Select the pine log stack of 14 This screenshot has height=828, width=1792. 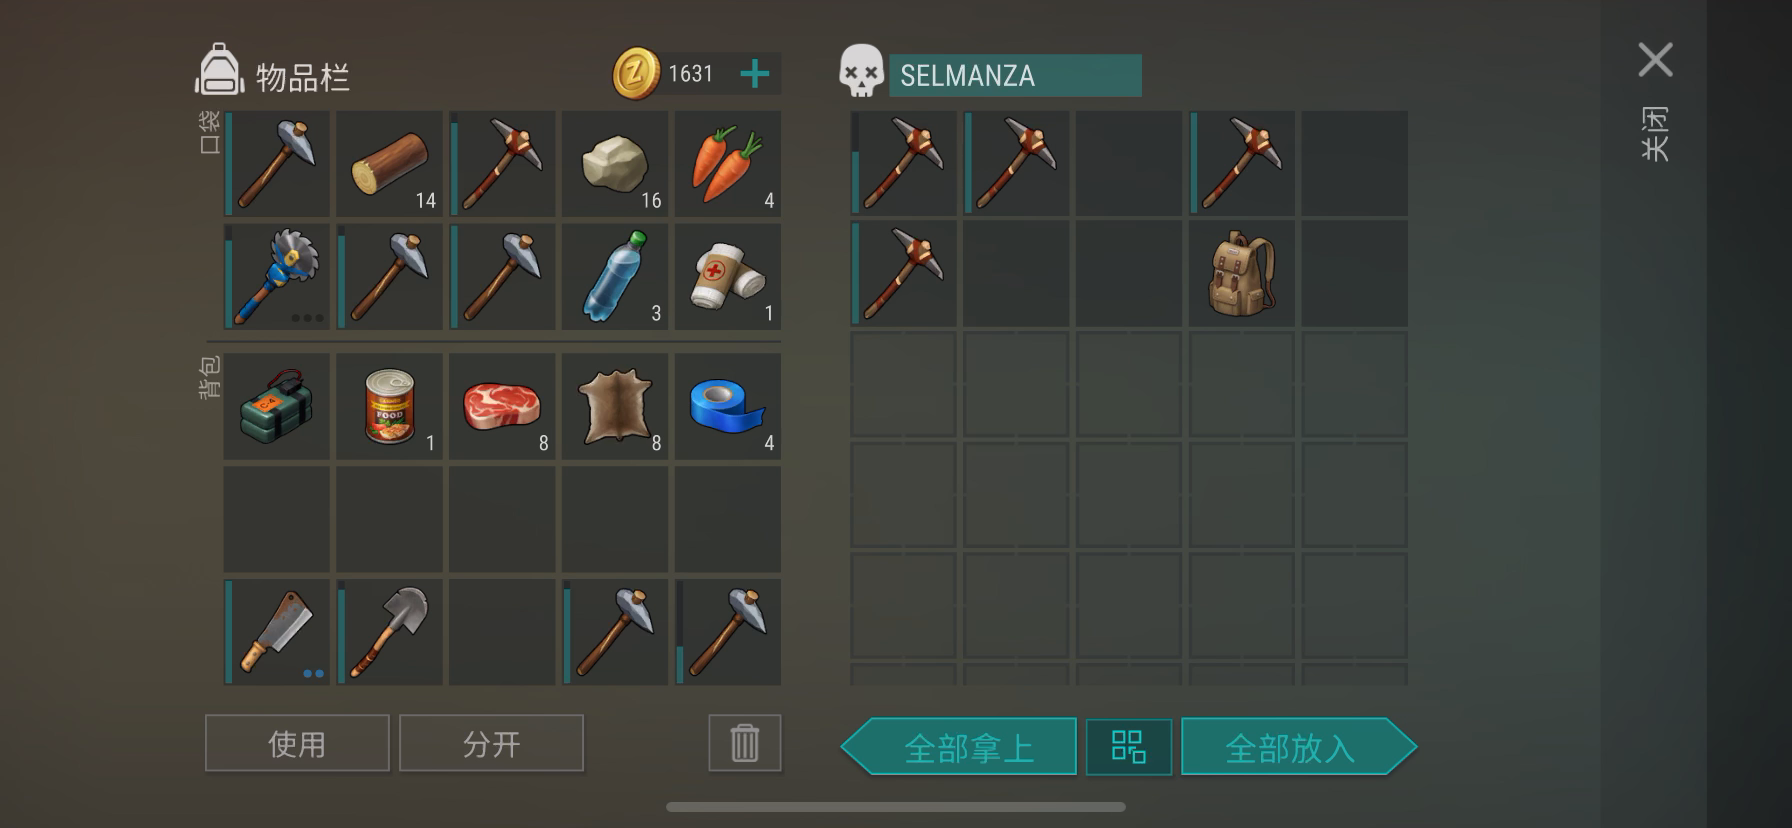(x=389, y=164)
